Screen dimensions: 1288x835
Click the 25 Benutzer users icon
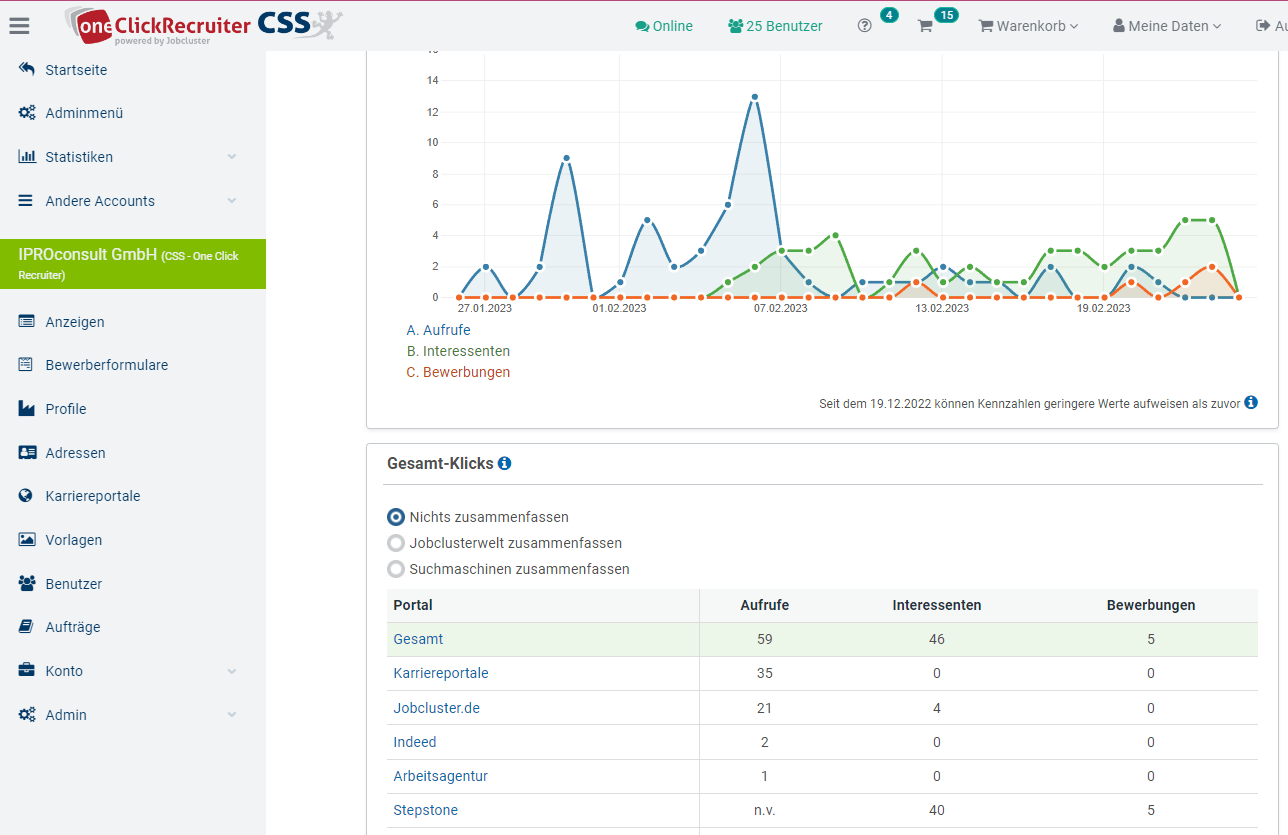pos(735,26)
